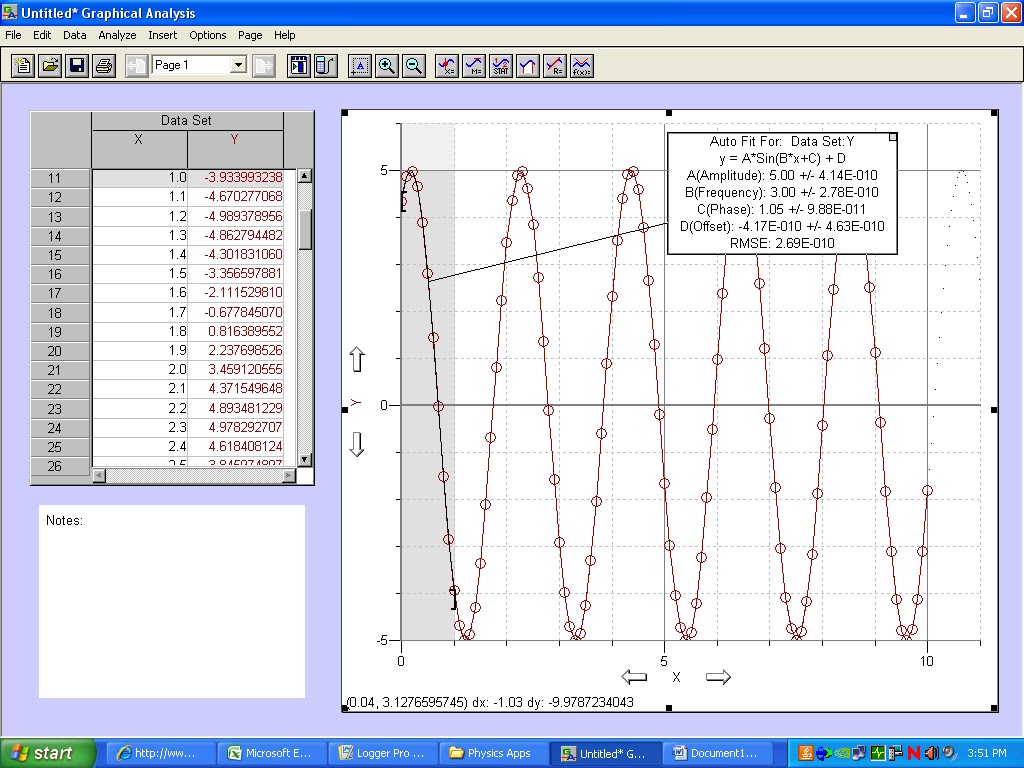Open the Data menu
This screenshot has width=1024, height=768.
click(x=74, y=35)
